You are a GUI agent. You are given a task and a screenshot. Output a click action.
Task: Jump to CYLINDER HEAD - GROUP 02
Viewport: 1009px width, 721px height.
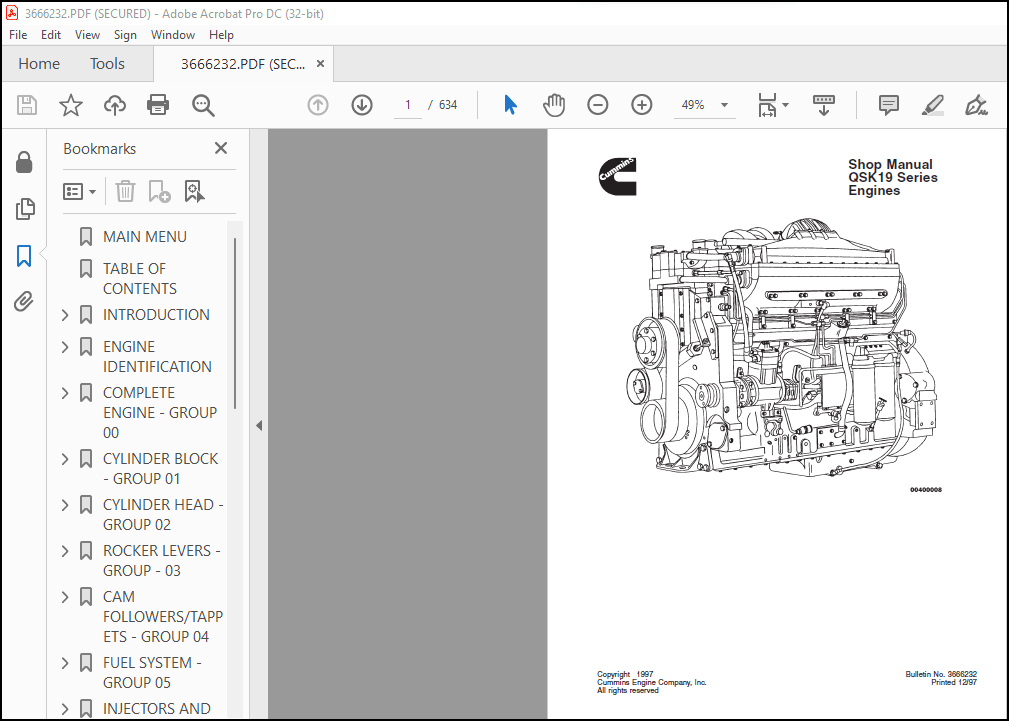click(x=163, y=514)
